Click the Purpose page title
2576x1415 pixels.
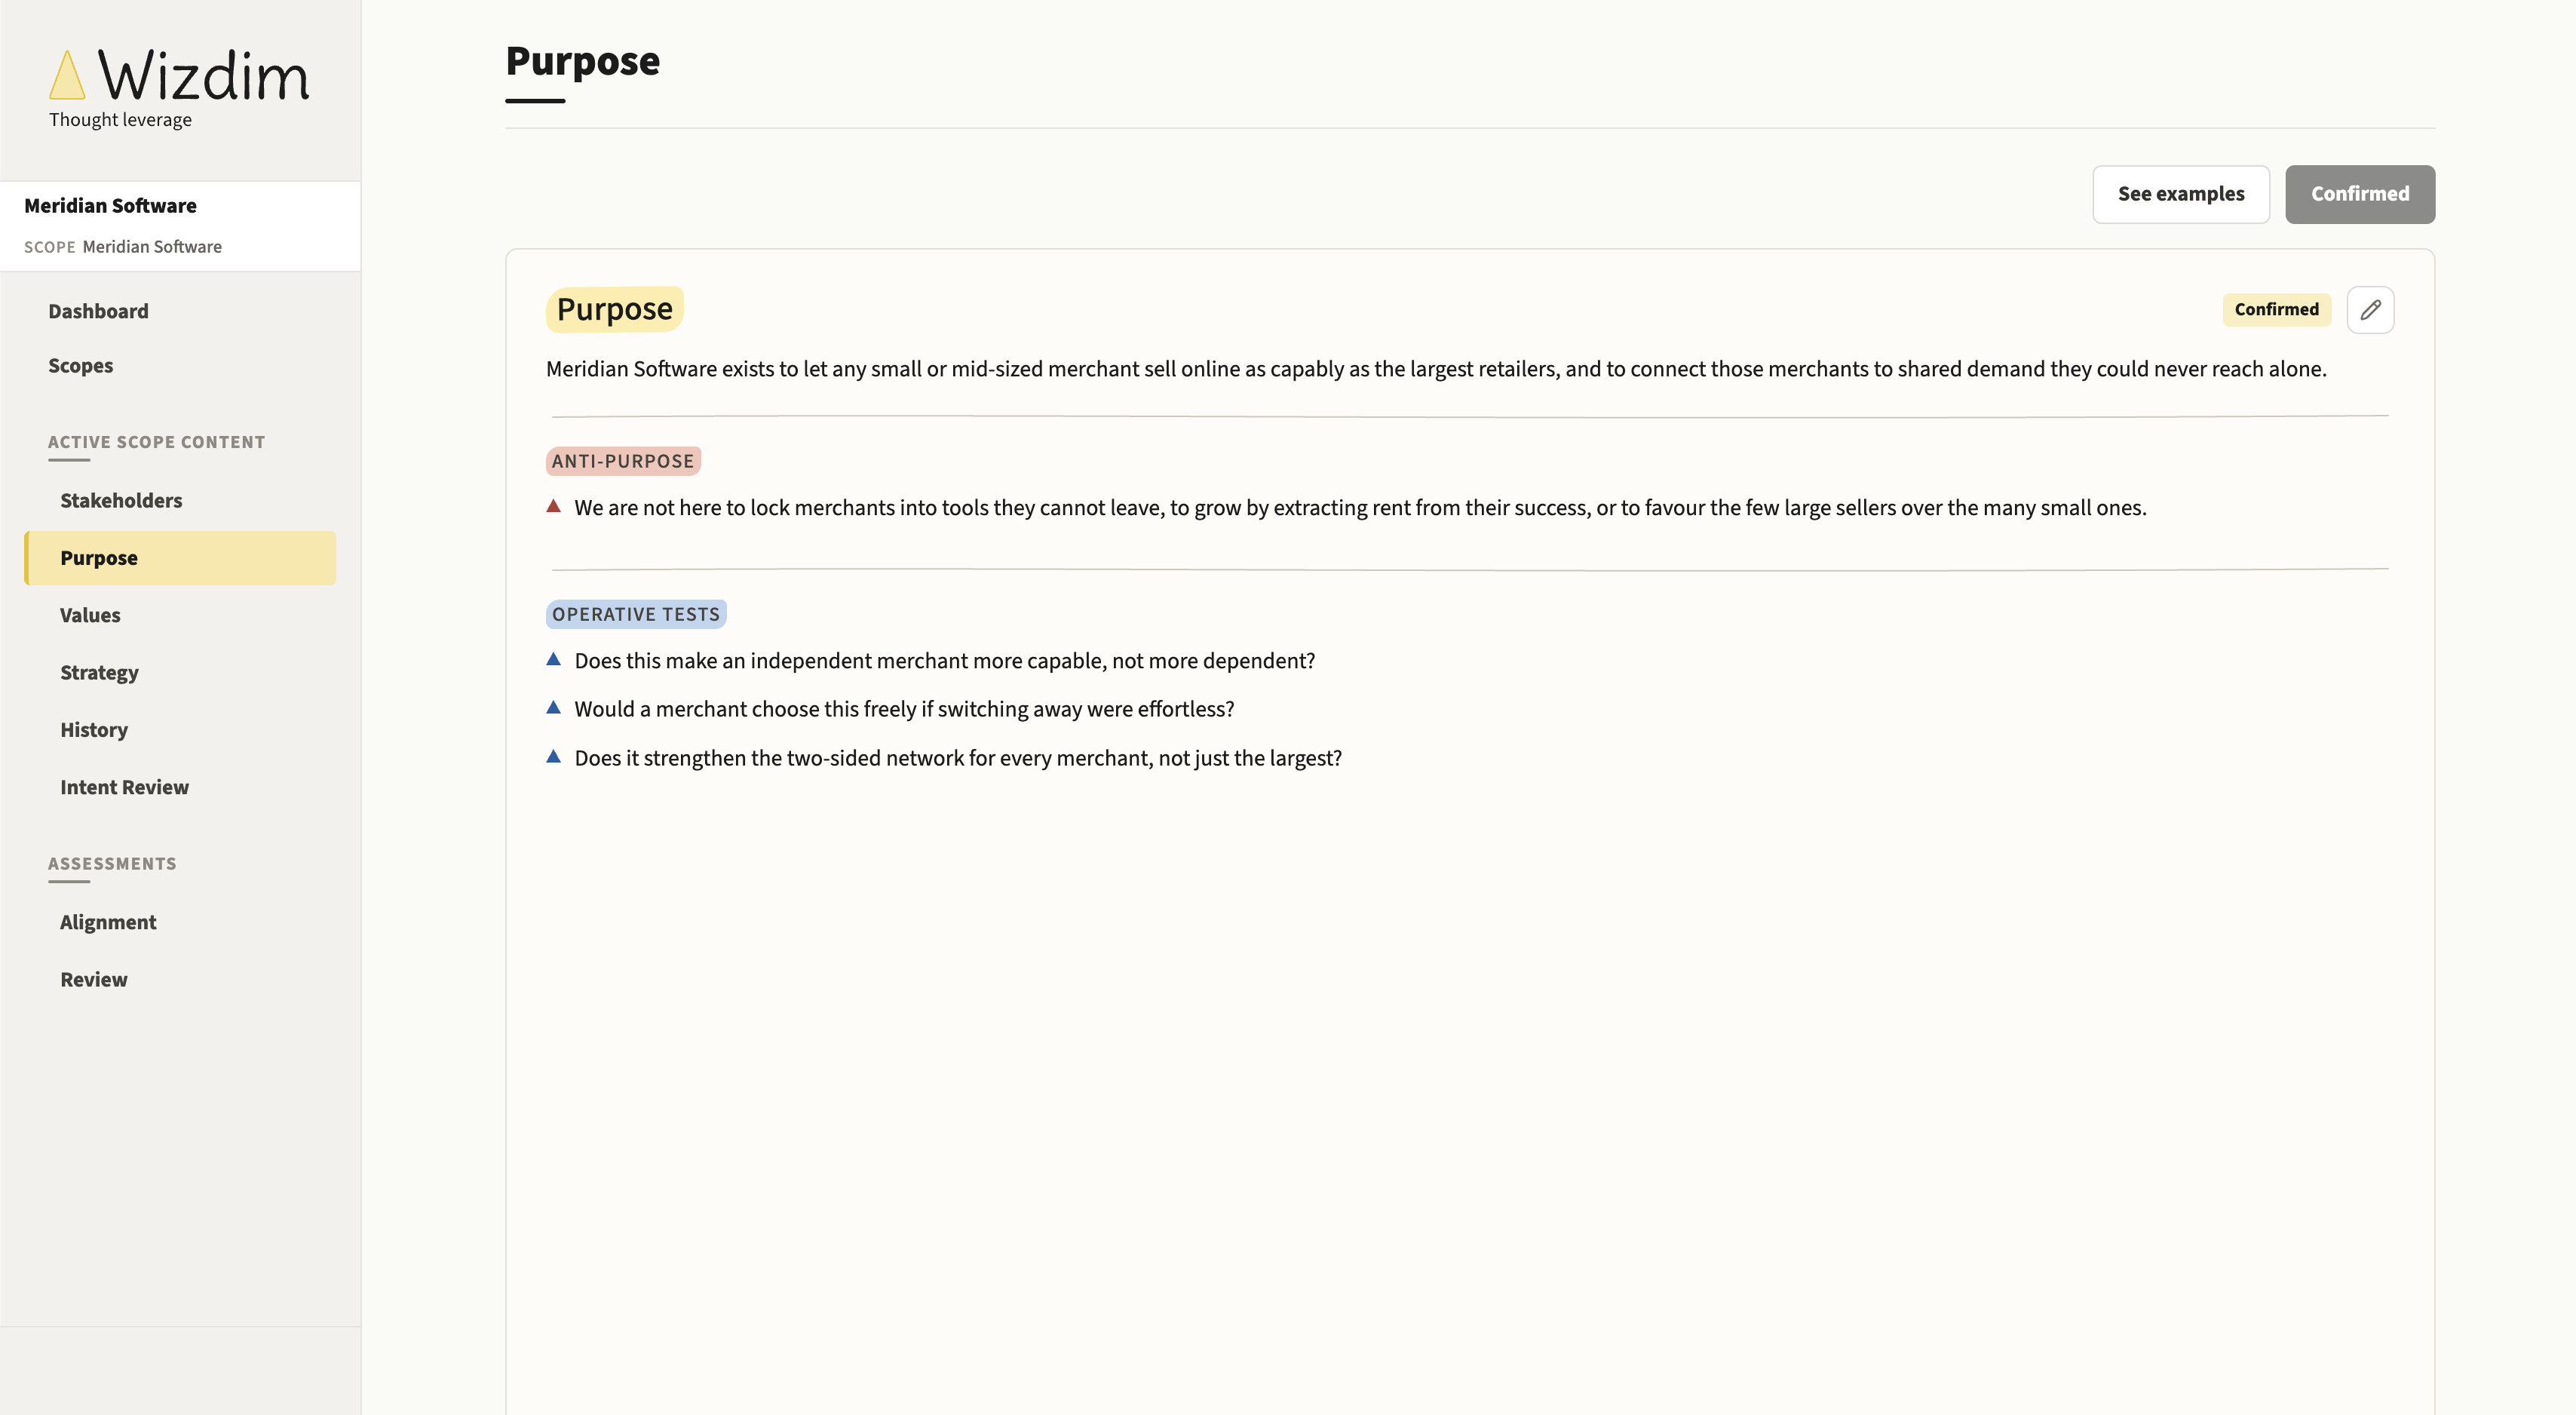(582, 62)
